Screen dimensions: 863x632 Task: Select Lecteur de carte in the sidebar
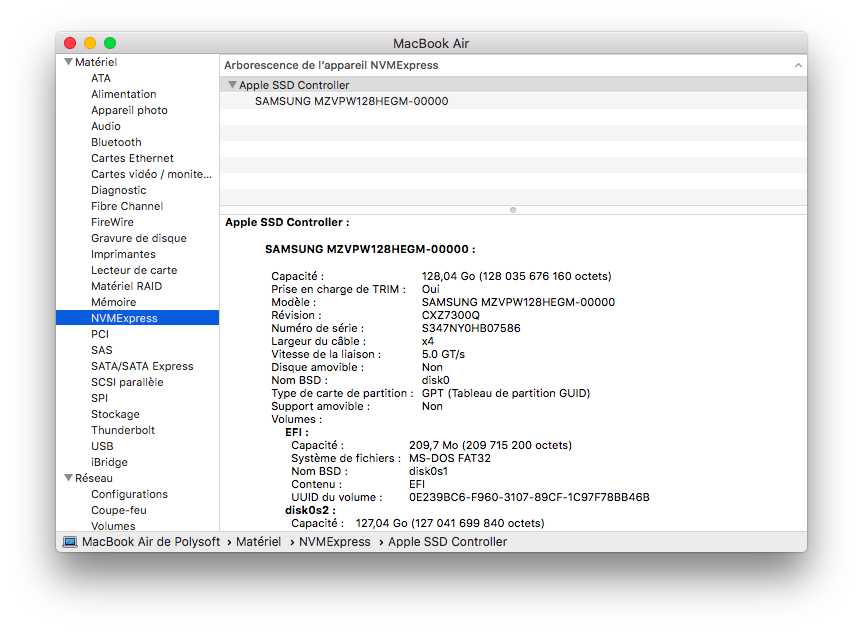tap(134, 270)
